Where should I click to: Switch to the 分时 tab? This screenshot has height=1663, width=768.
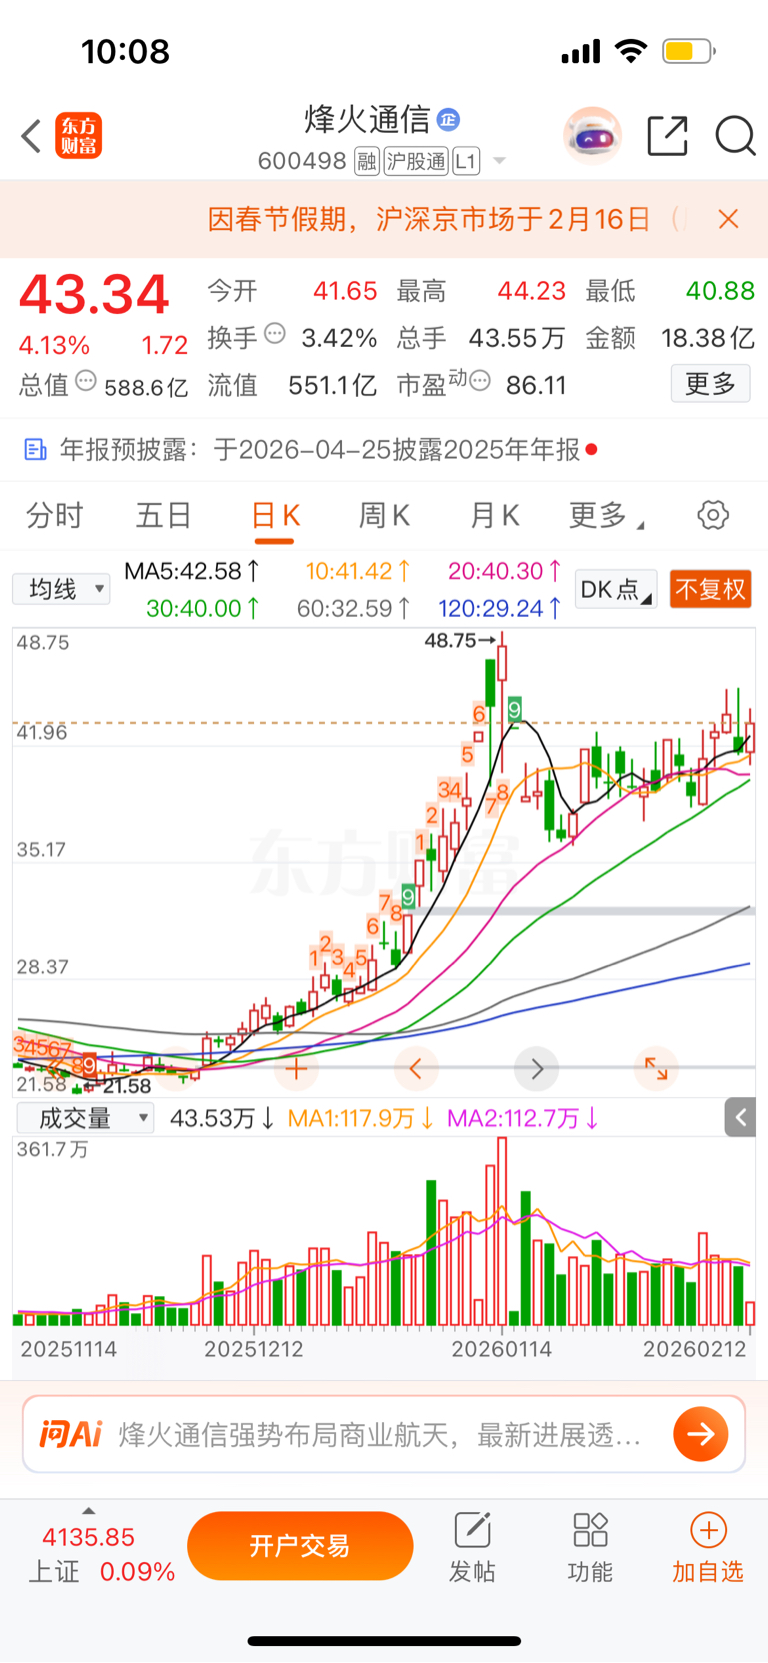pos(54,516)
